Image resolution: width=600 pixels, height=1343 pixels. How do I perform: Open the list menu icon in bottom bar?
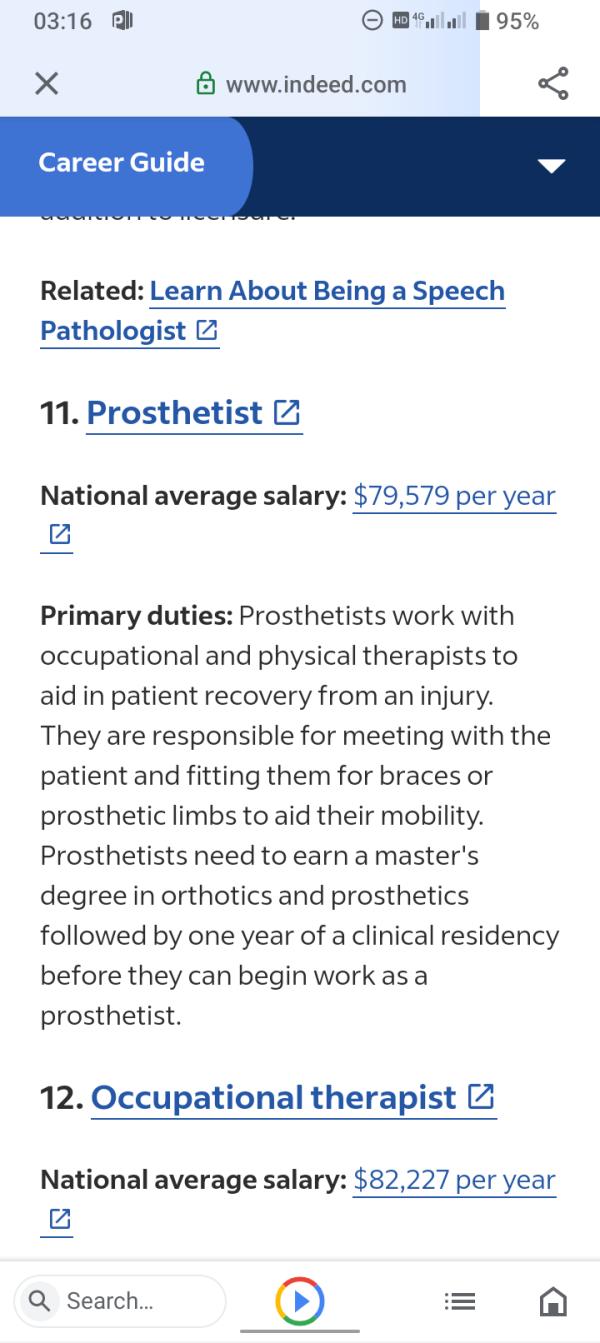click(459, 1301)
